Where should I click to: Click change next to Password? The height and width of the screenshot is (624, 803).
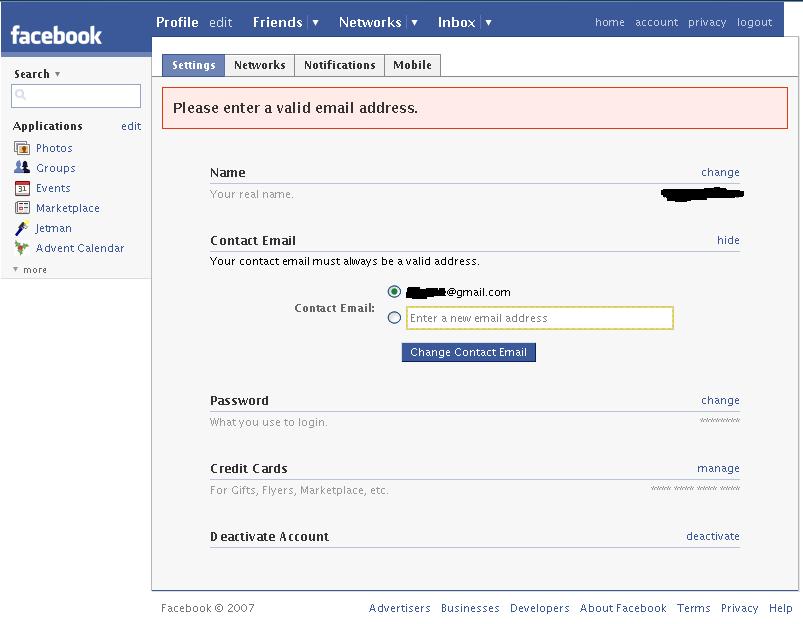pyautogui.click(x=720, y=400)
